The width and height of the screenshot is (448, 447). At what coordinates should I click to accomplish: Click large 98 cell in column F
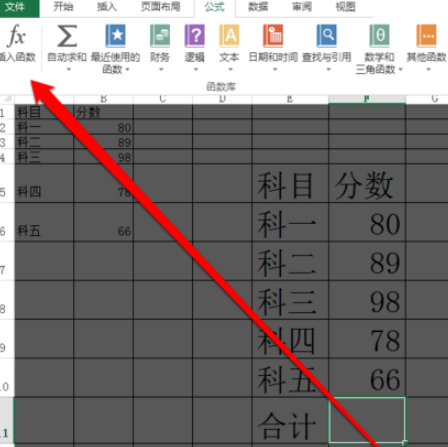[367, 300]
